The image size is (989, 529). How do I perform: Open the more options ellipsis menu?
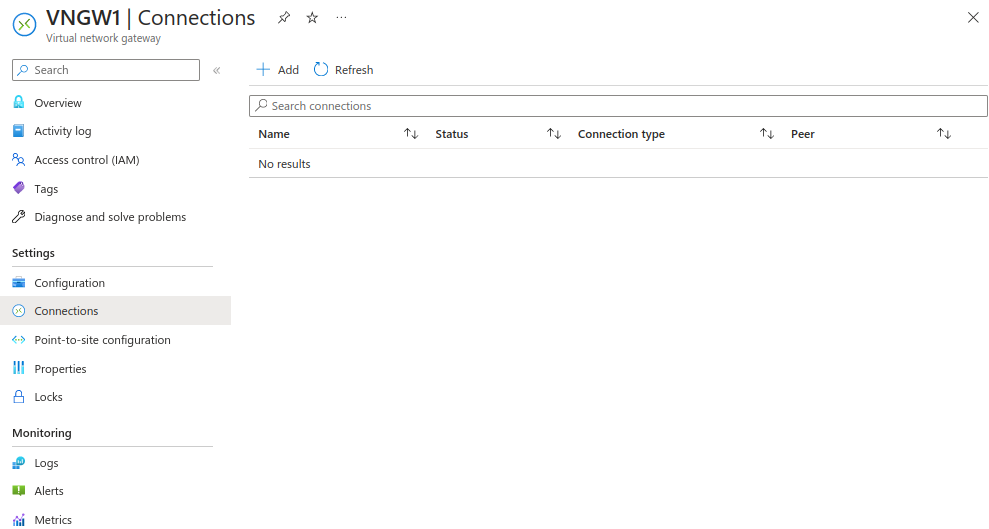(342, 18)
